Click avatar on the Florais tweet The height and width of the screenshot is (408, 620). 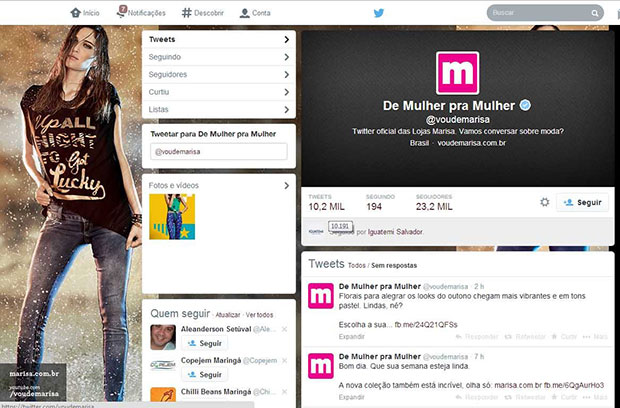coord(321,296)
